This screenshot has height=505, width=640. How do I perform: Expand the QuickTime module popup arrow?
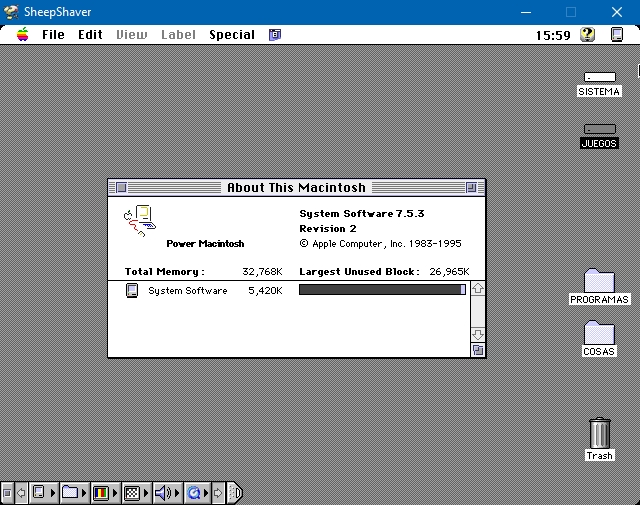(206, 493)
